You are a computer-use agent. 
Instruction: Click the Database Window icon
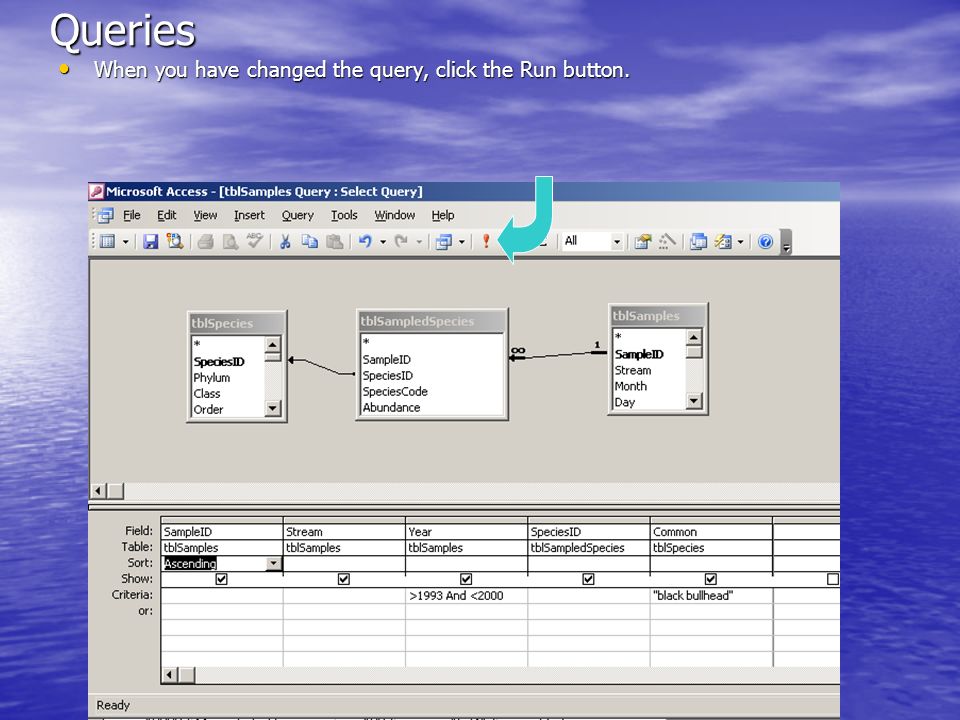[698, 241]
